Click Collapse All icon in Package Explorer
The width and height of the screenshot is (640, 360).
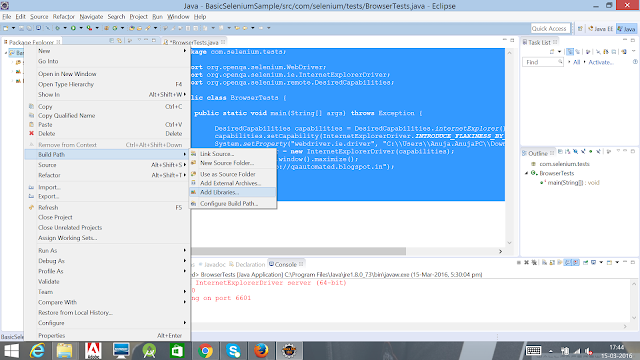click(x=111, y=40)
